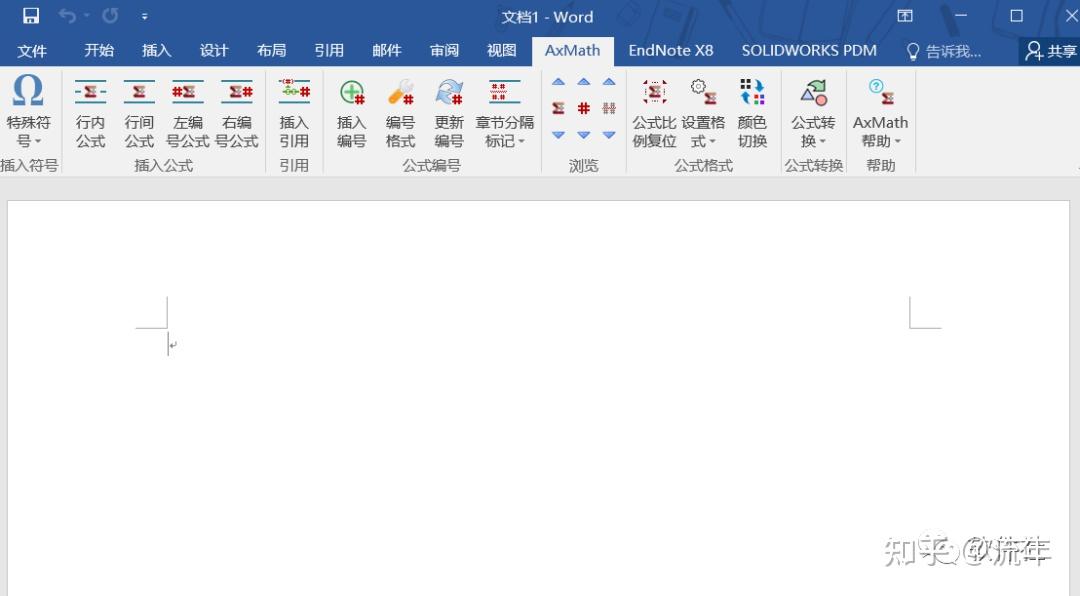Click the Redo icon in title bar

coord(110,16)
